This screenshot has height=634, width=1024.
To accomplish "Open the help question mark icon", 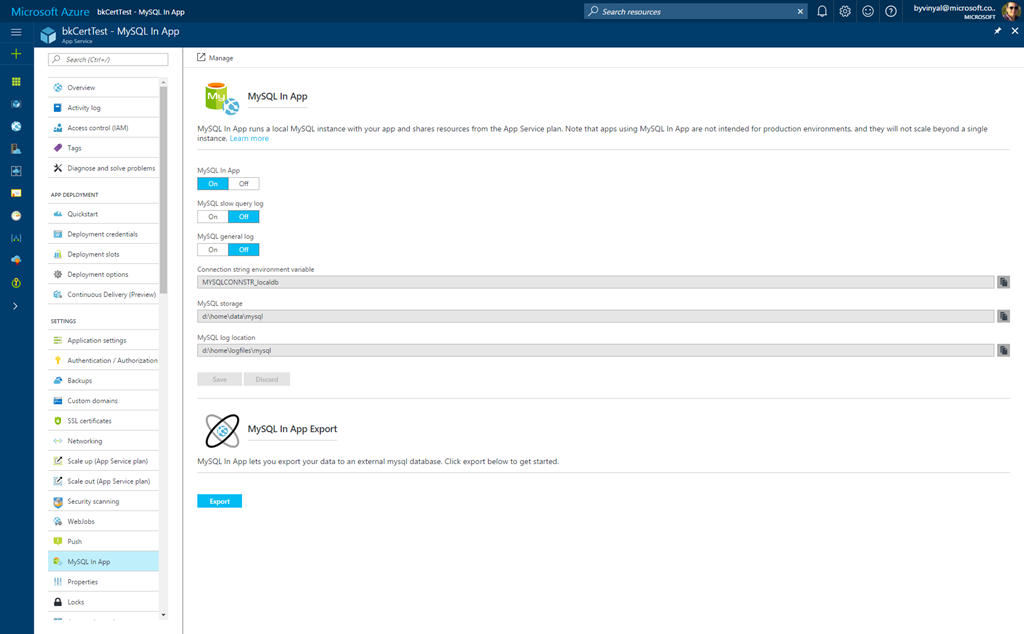I will pos(891,11).
